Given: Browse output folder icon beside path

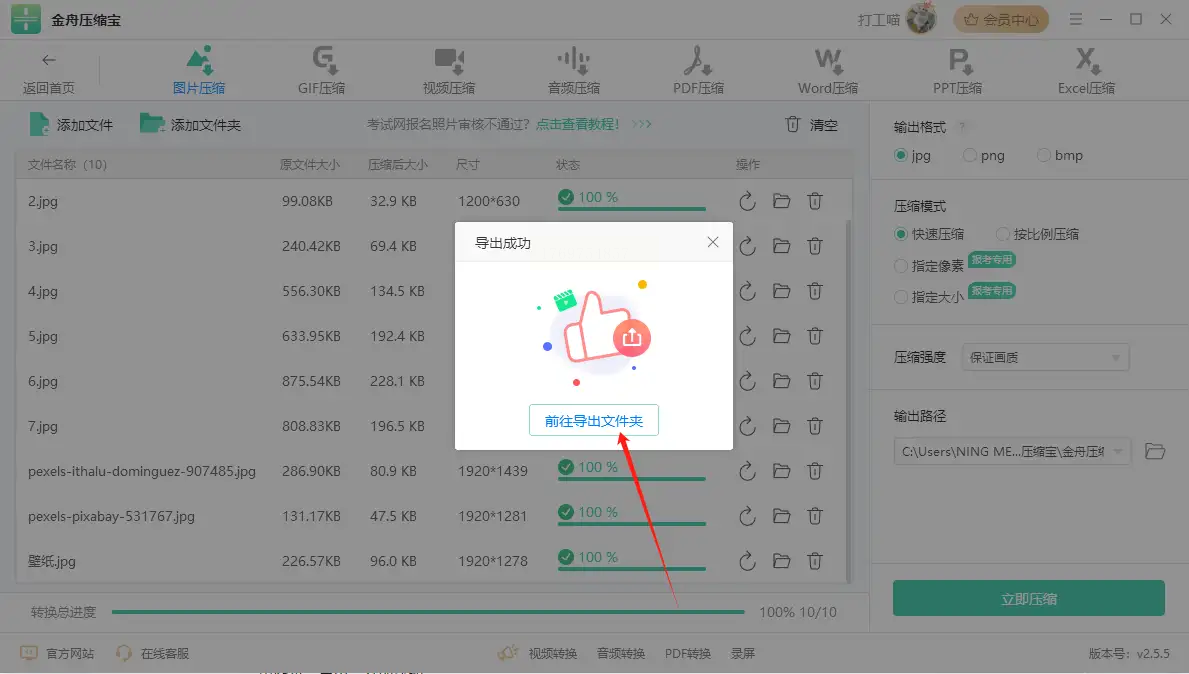Looking at the screenshot, I should coord(1155,451).
